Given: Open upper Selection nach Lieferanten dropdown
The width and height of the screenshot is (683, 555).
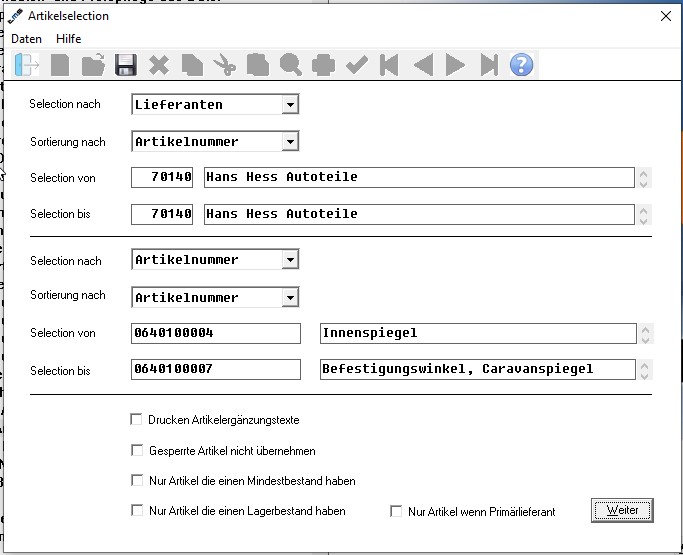Looking at the screenshot, I should [290, 105].
